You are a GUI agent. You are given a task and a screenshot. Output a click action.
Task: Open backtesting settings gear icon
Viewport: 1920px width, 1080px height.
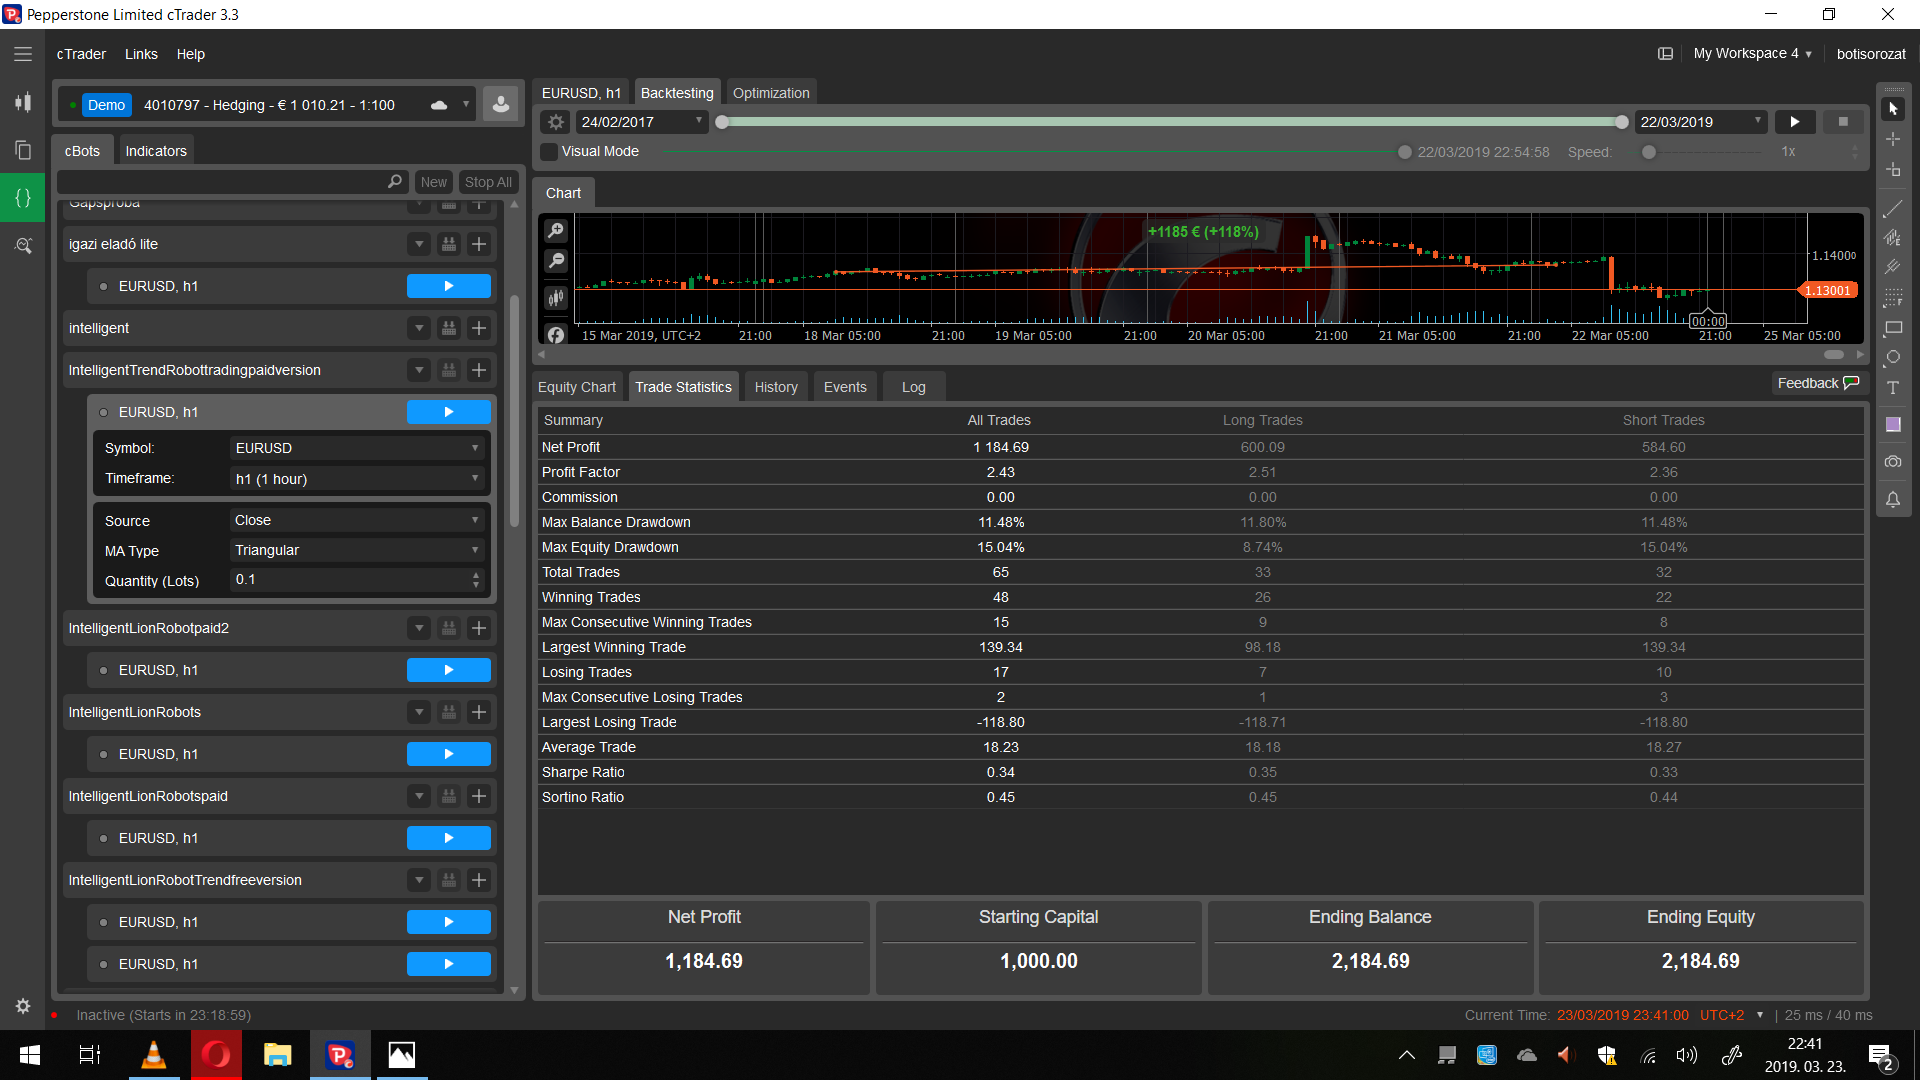coord(556,122)
